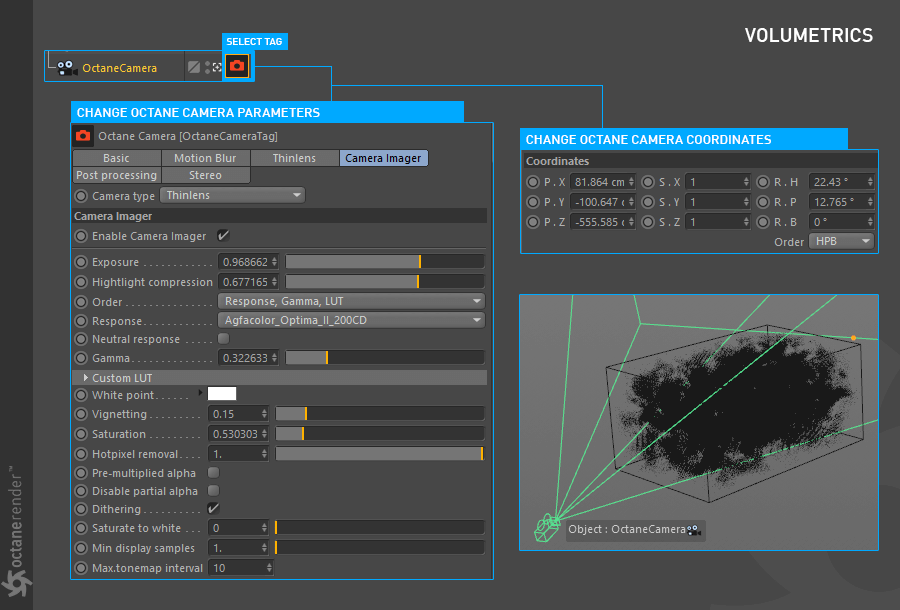The height and width of the screenshot is (610, 900).
Task: Toggle Neutral response checkbox
Action: [x=223, y=339]
